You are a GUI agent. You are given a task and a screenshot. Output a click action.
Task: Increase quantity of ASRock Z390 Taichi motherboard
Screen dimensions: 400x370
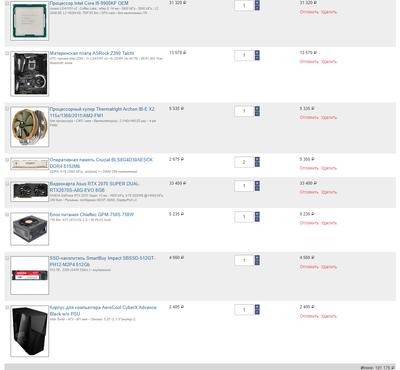257,53
